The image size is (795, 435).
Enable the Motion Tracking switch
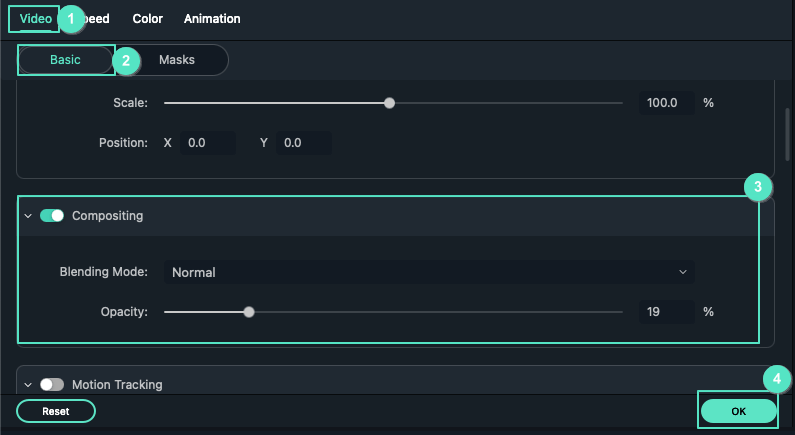[52, 385]
